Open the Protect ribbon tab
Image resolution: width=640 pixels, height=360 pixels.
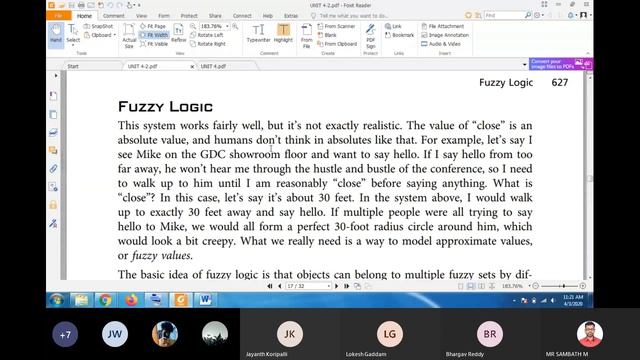189,16
